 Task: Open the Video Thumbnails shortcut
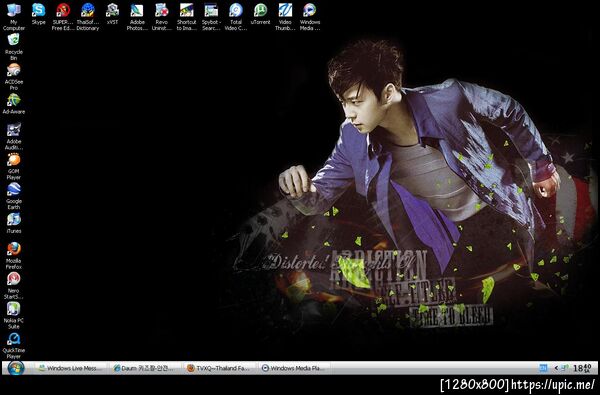[285, 16]
